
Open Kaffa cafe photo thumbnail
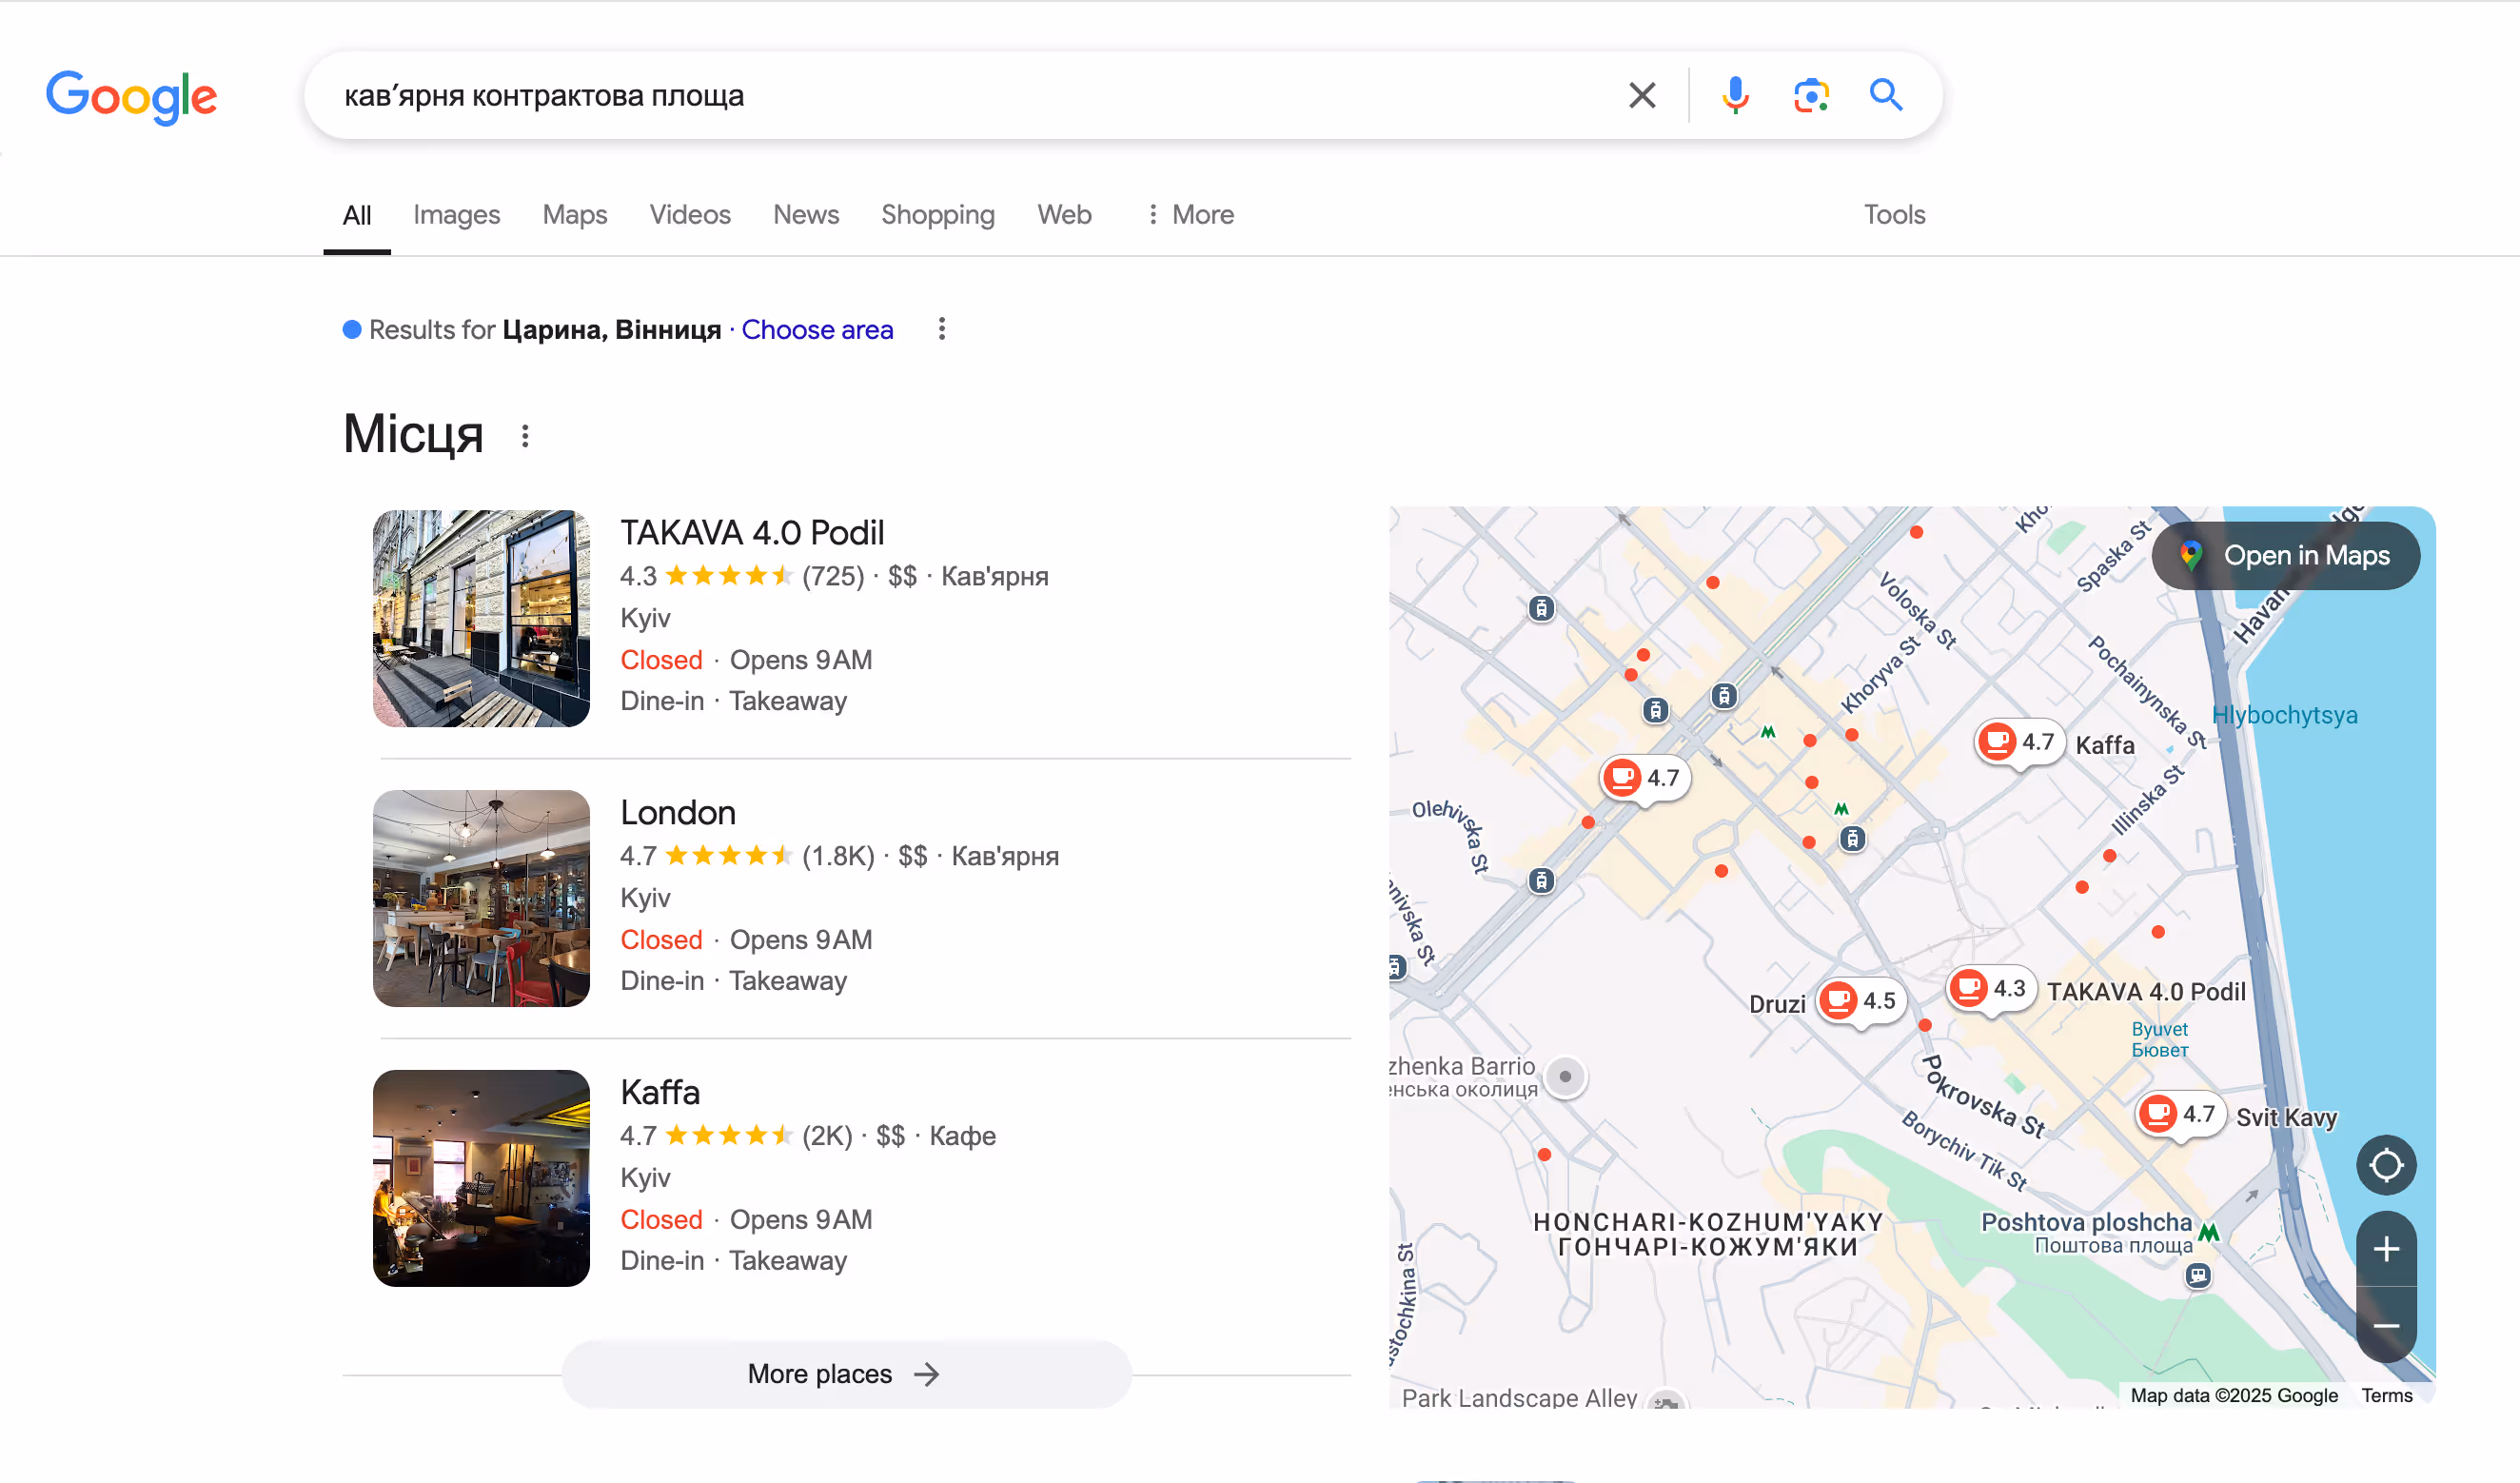(x=481, y=1178)
